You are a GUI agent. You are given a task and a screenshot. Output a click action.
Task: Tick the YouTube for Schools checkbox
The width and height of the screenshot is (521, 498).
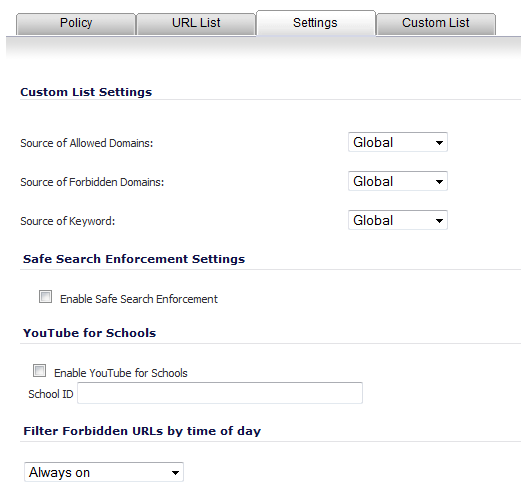click(x=39, y=371)
